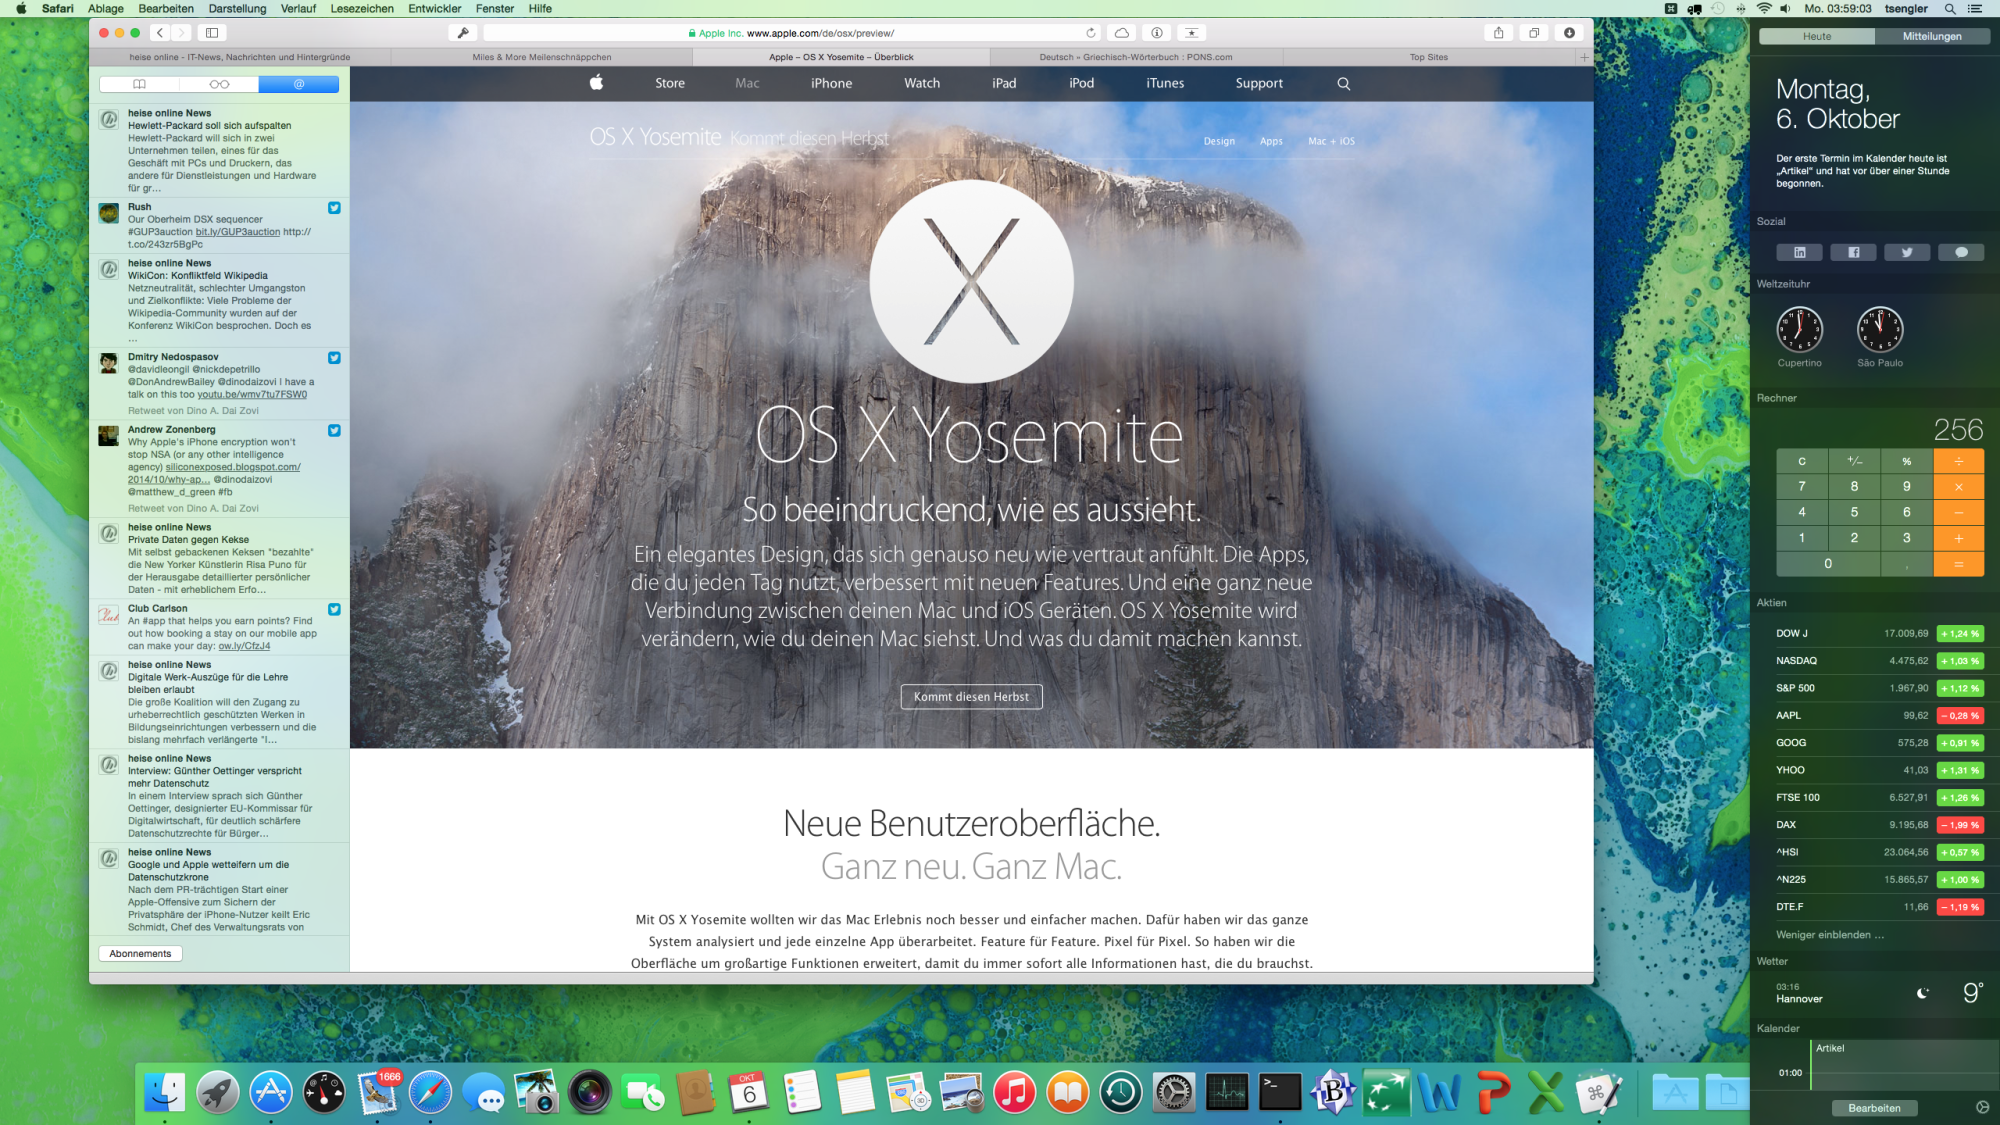Toggle the Safari sidebar button
This screenshot has height=1125, width=2000.
click(x=212, y=33)
